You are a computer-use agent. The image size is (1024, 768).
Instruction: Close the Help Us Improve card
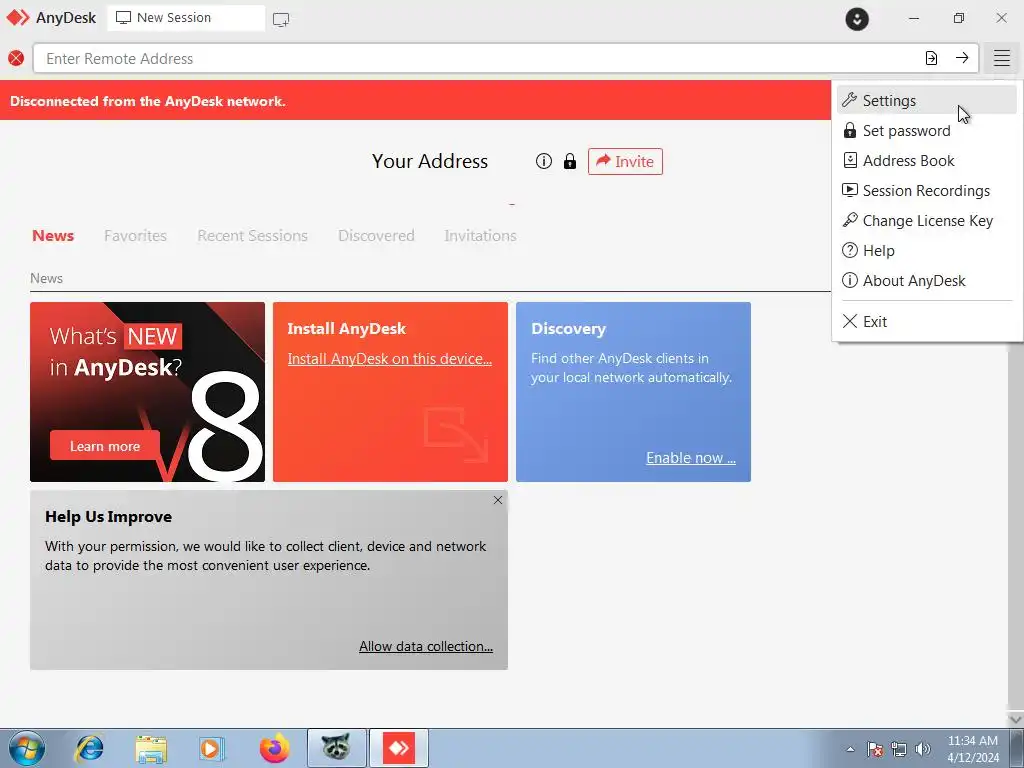click(498, 500)
